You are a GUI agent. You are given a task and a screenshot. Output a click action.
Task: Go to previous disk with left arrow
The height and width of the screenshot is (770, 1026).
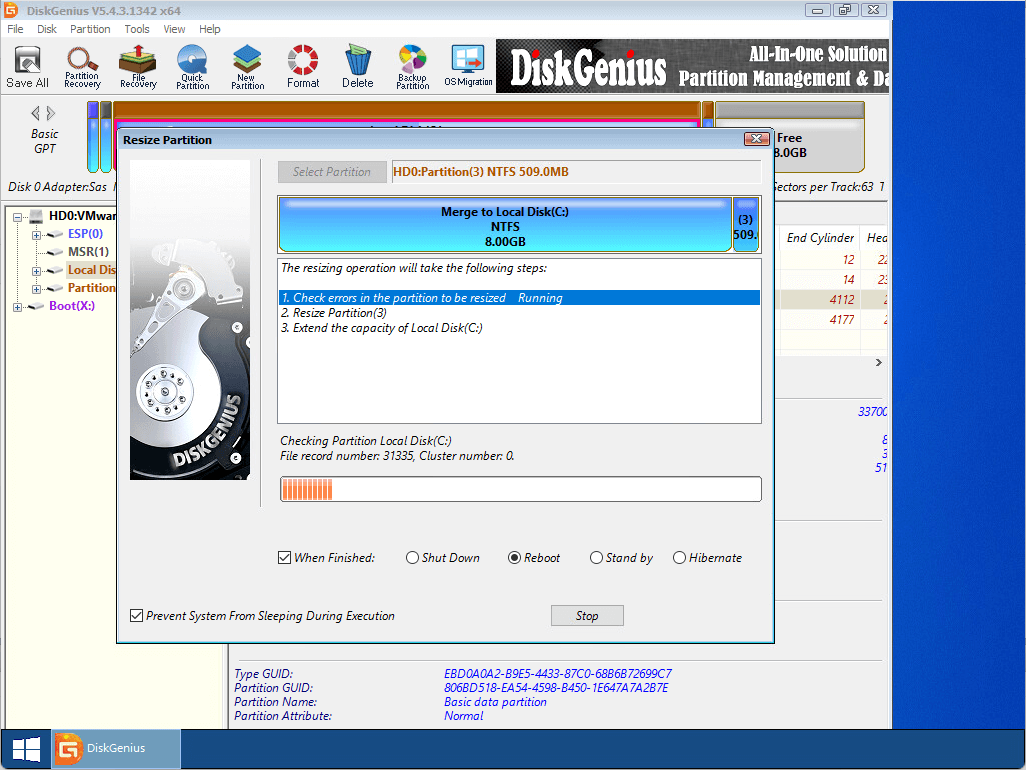[x=35, y=113]
